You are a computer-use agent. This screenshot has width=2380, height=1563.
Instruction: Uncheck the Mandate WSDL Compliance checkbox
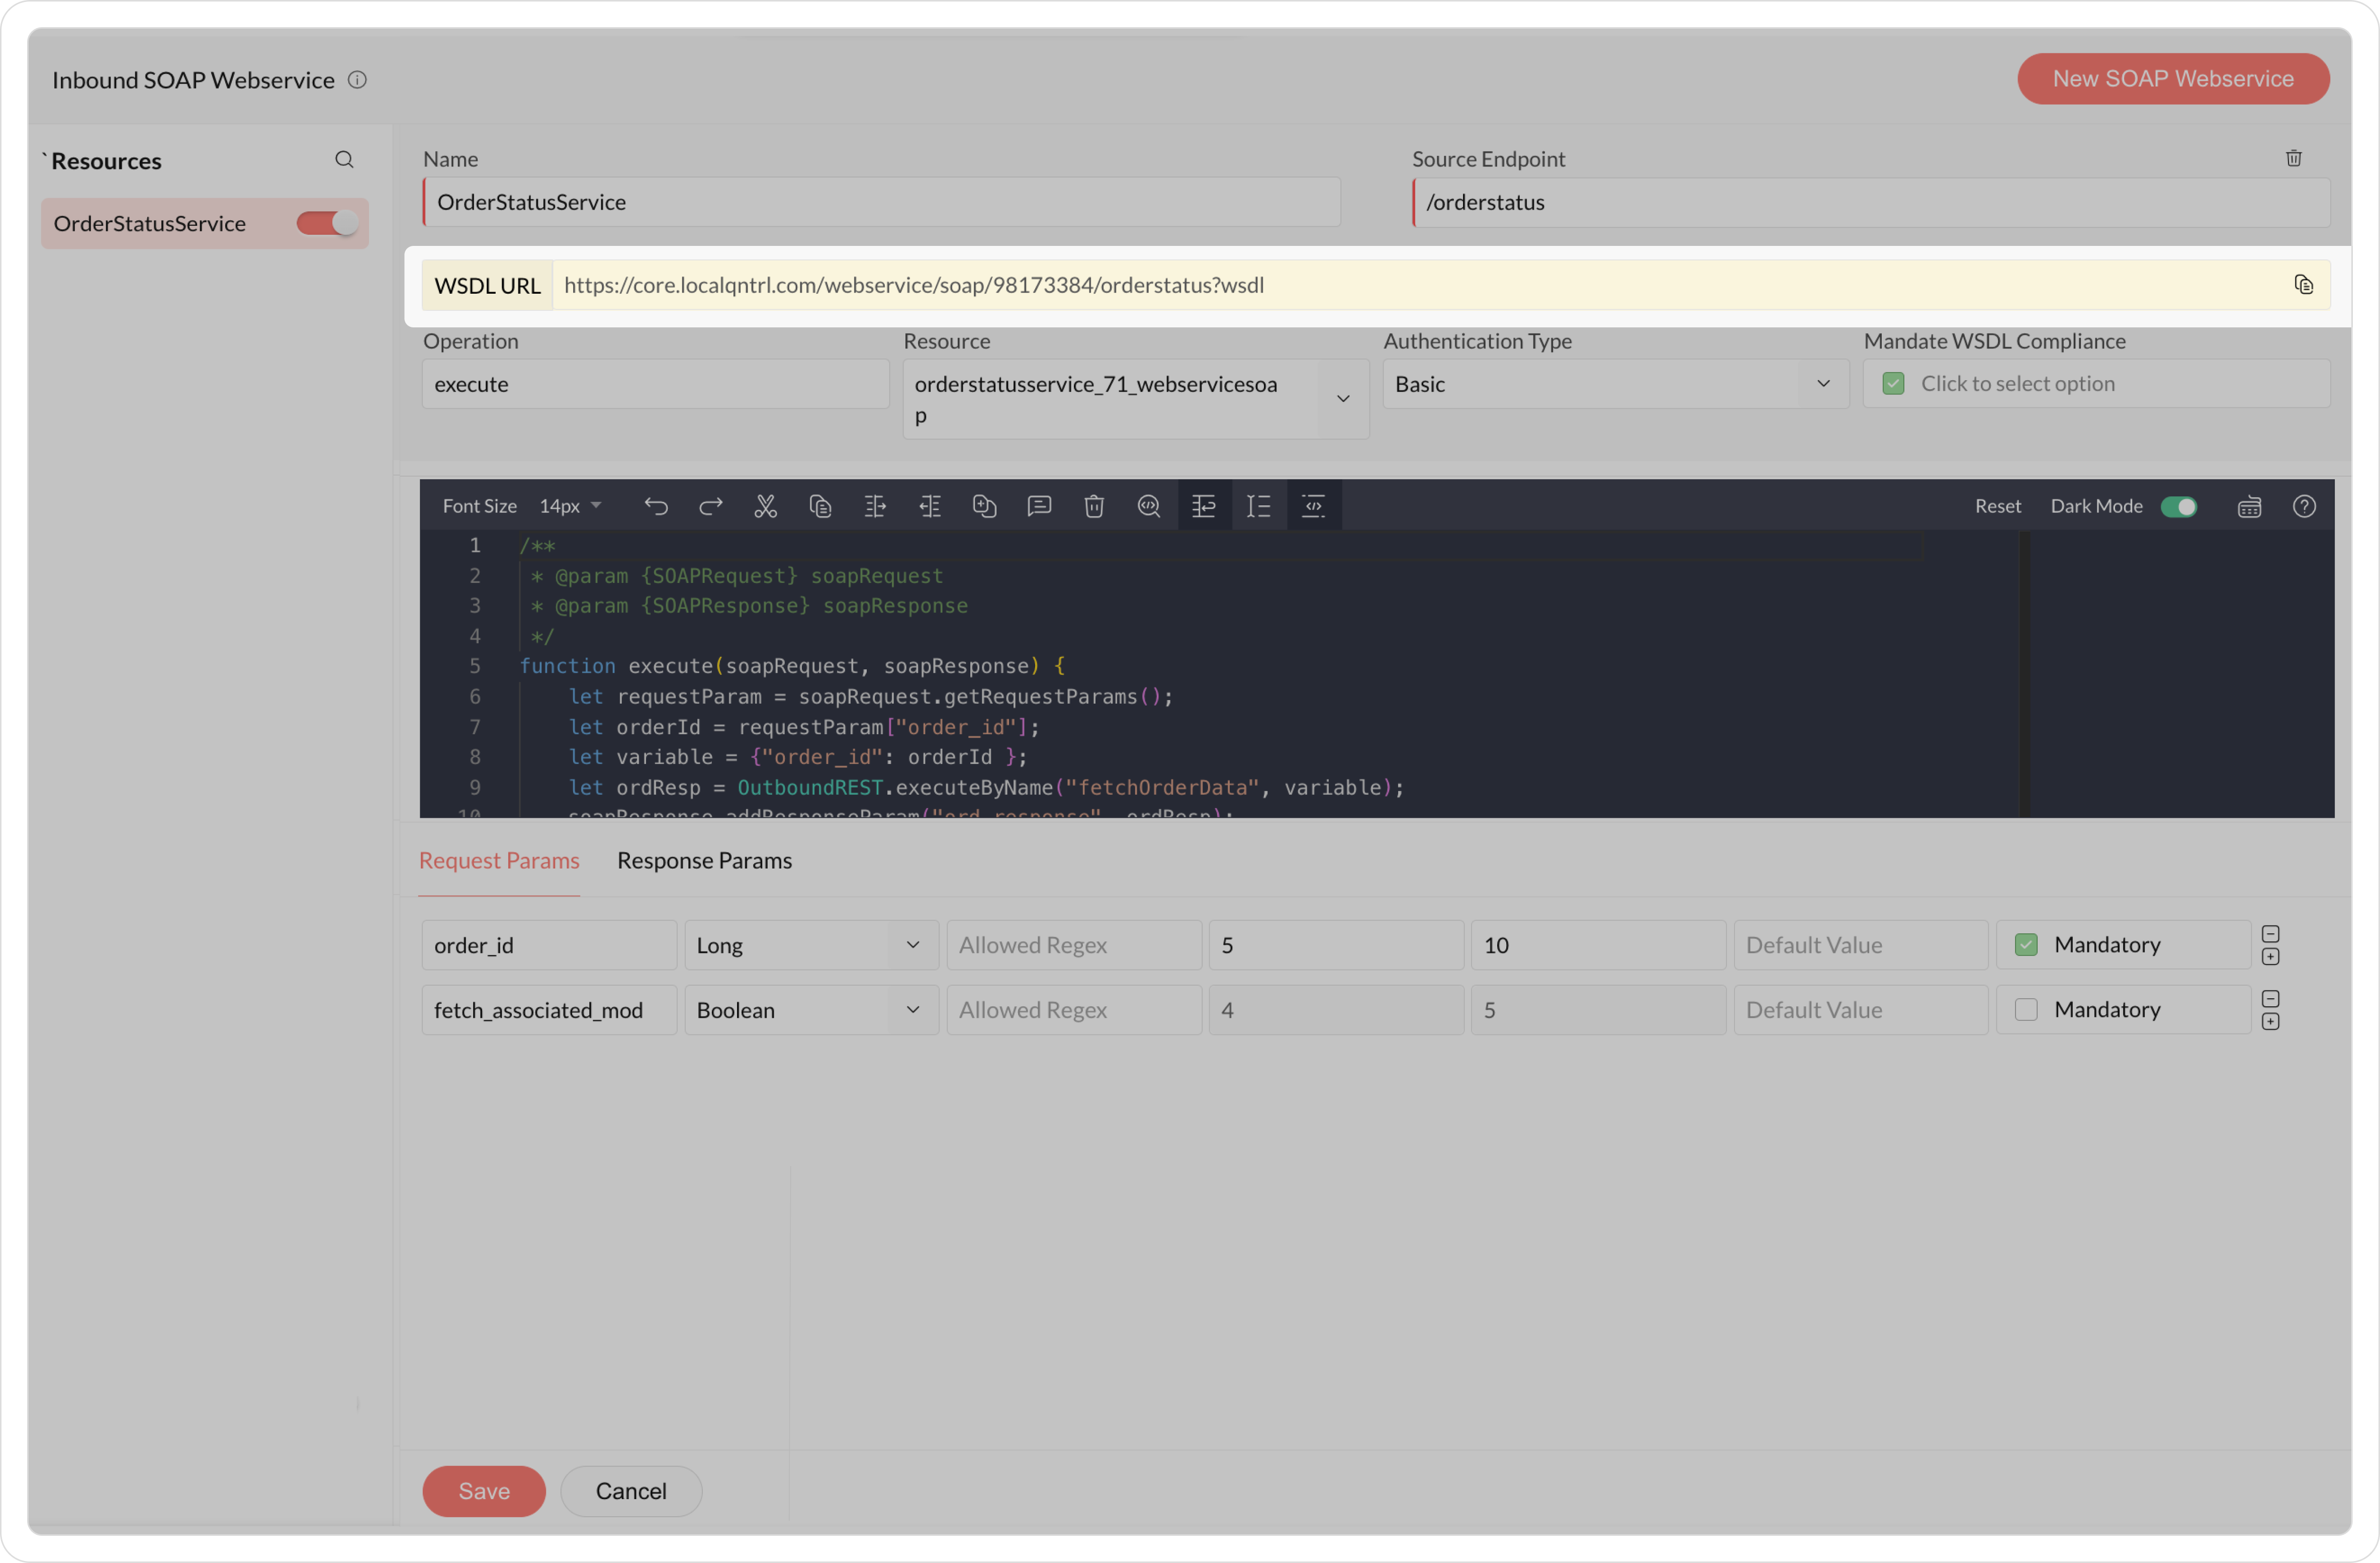[1893, 384]
